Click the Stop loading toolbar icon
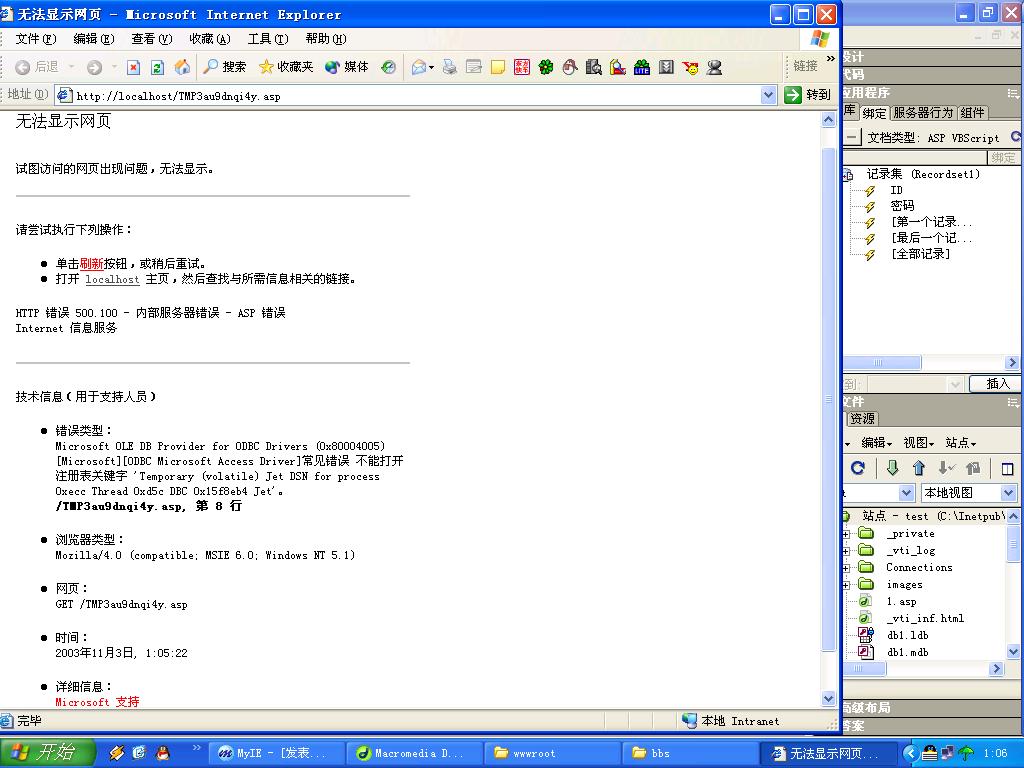The image size is (1024, 768). 133,67
